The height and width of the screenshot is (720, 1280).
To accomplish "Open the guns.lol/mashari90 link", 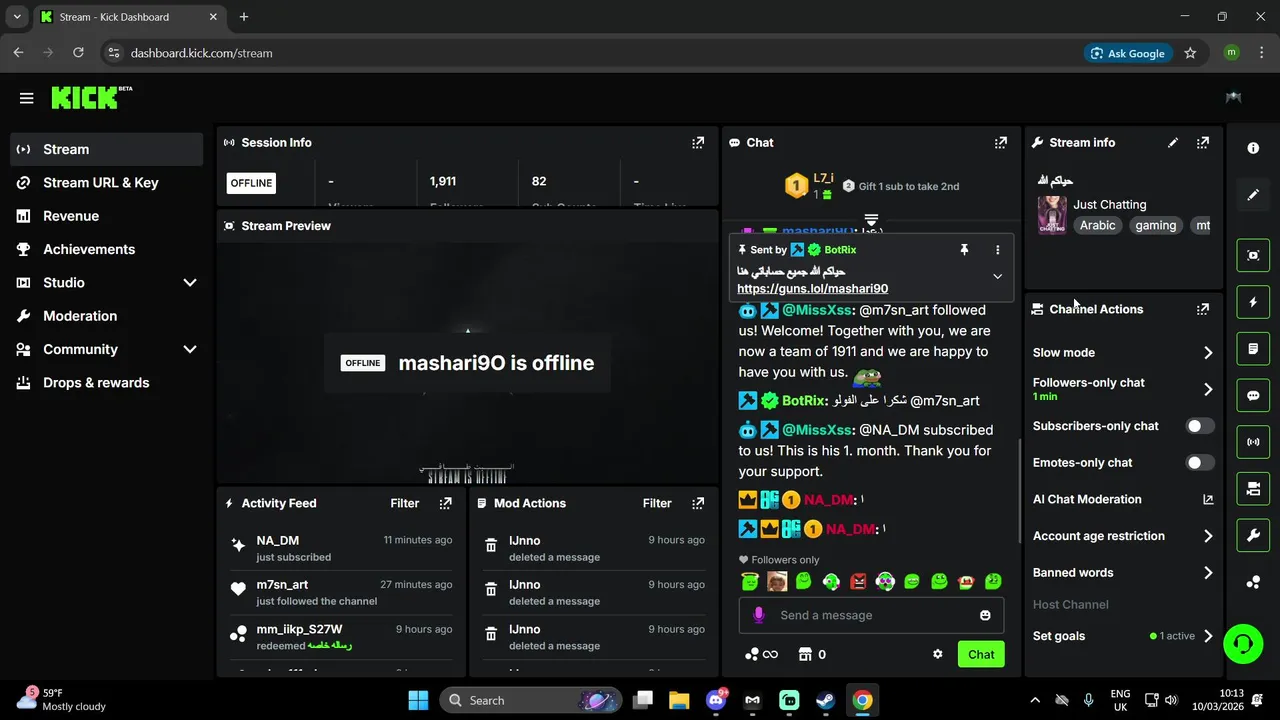I will tap(812, 289).
